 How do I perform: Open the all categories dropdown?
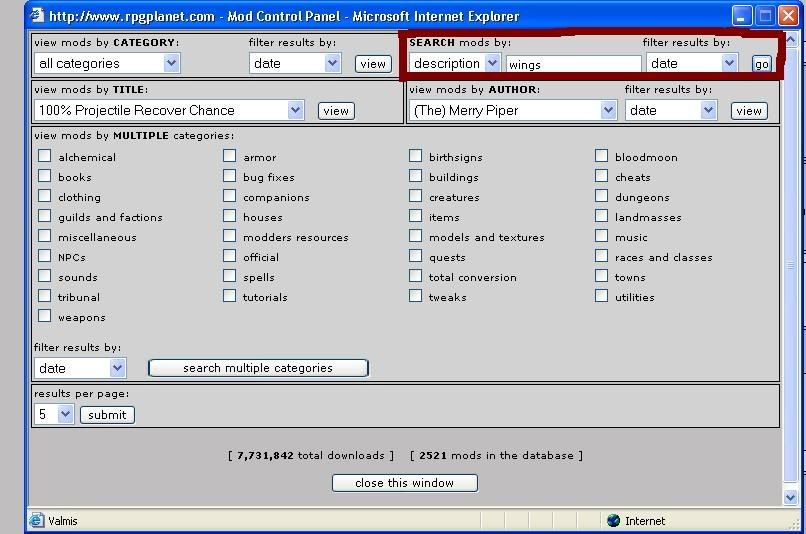[x=107, y=63]
